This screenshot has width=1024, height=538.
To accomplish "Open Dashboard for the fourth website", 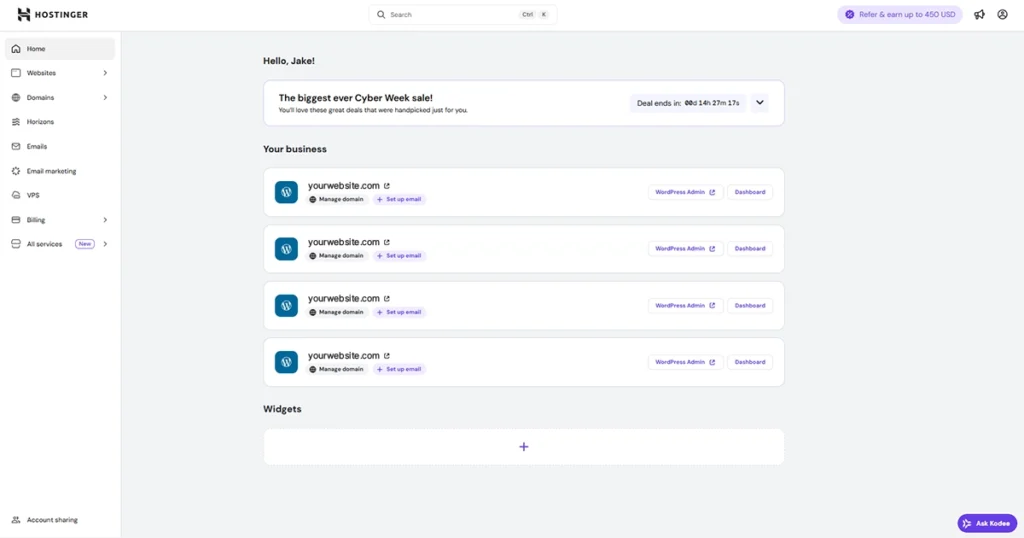I will click(750, 362).
